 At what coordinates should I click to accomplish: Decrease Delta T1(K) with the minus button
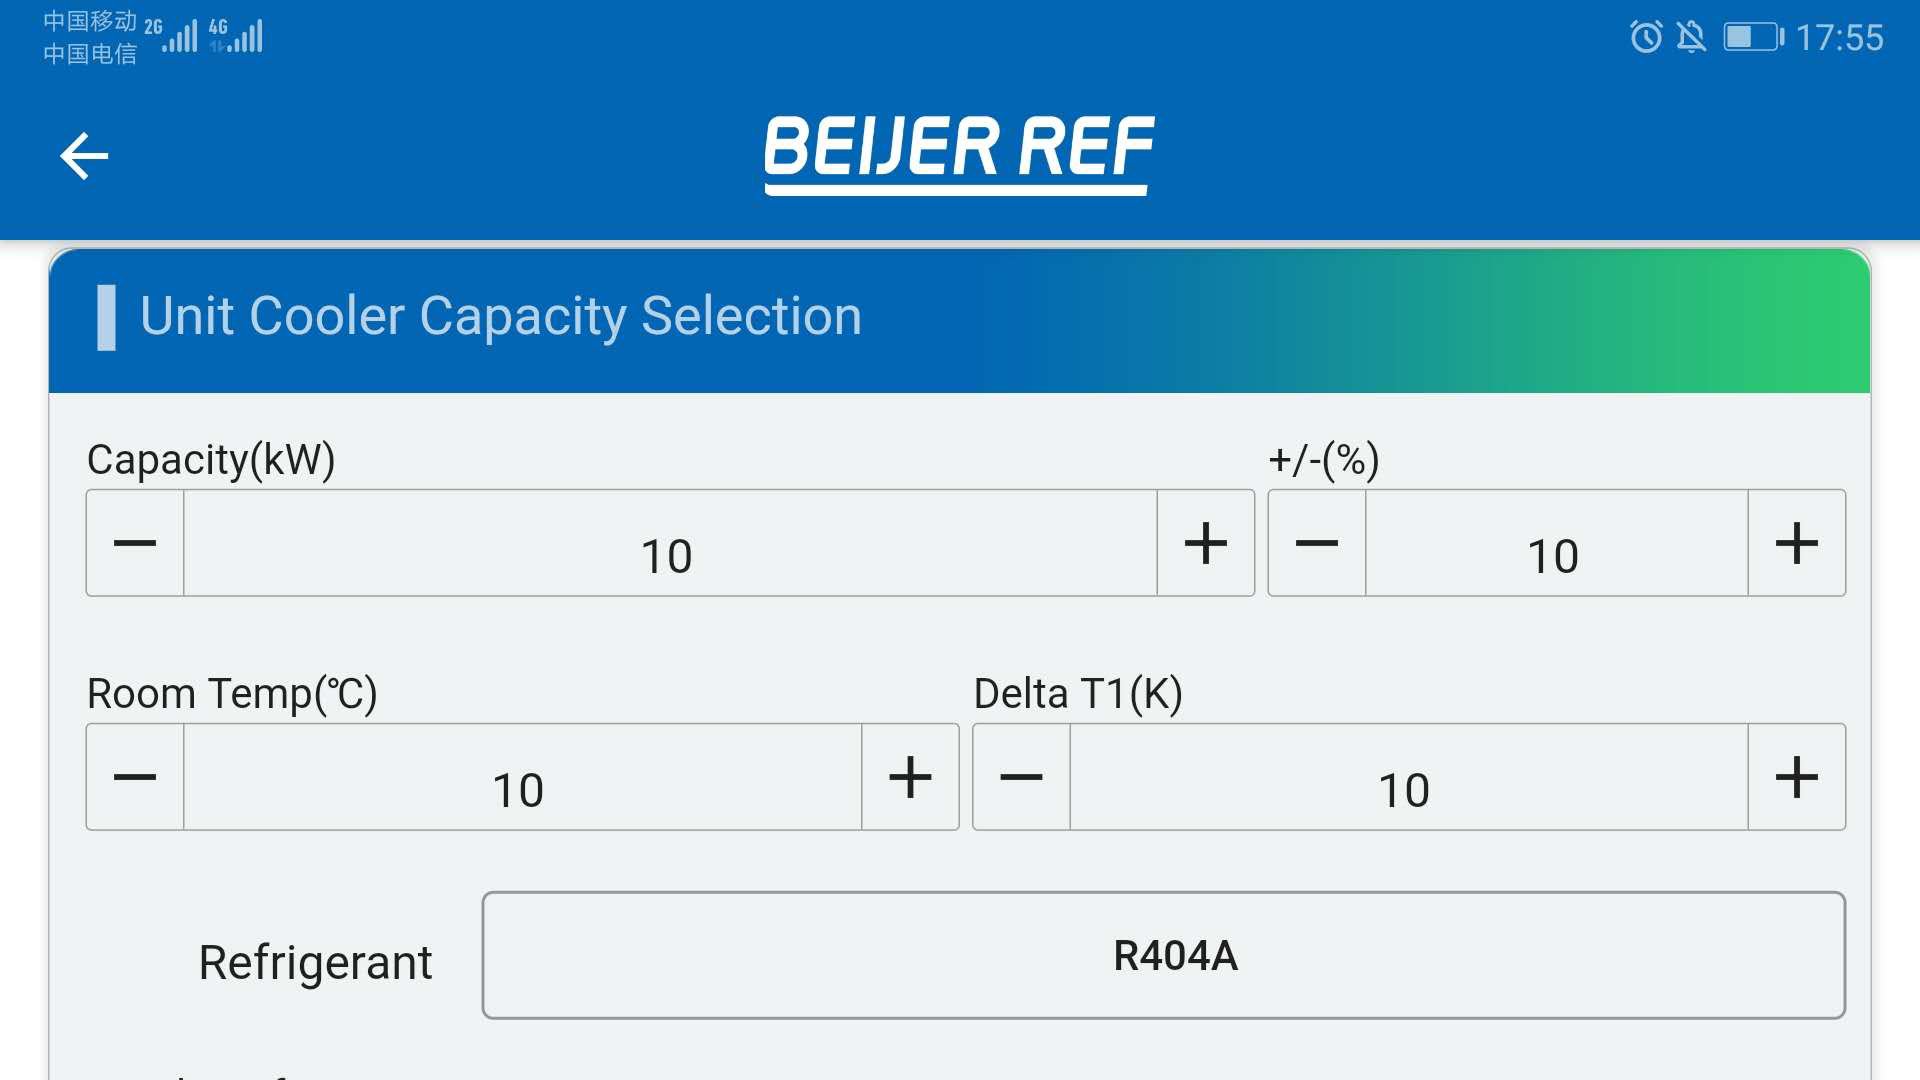click(x=1020, y=776)
